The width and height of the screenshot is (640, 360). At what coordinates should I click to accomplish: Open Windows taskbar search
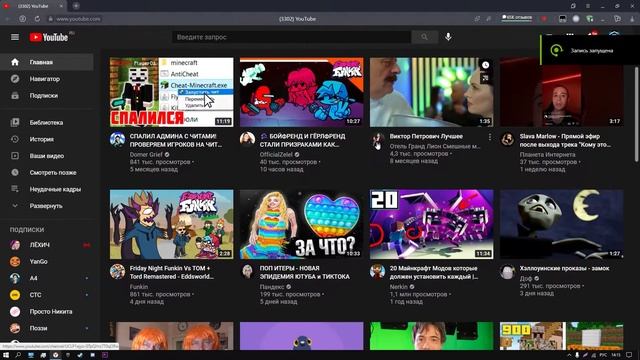(x=18, y=355)
